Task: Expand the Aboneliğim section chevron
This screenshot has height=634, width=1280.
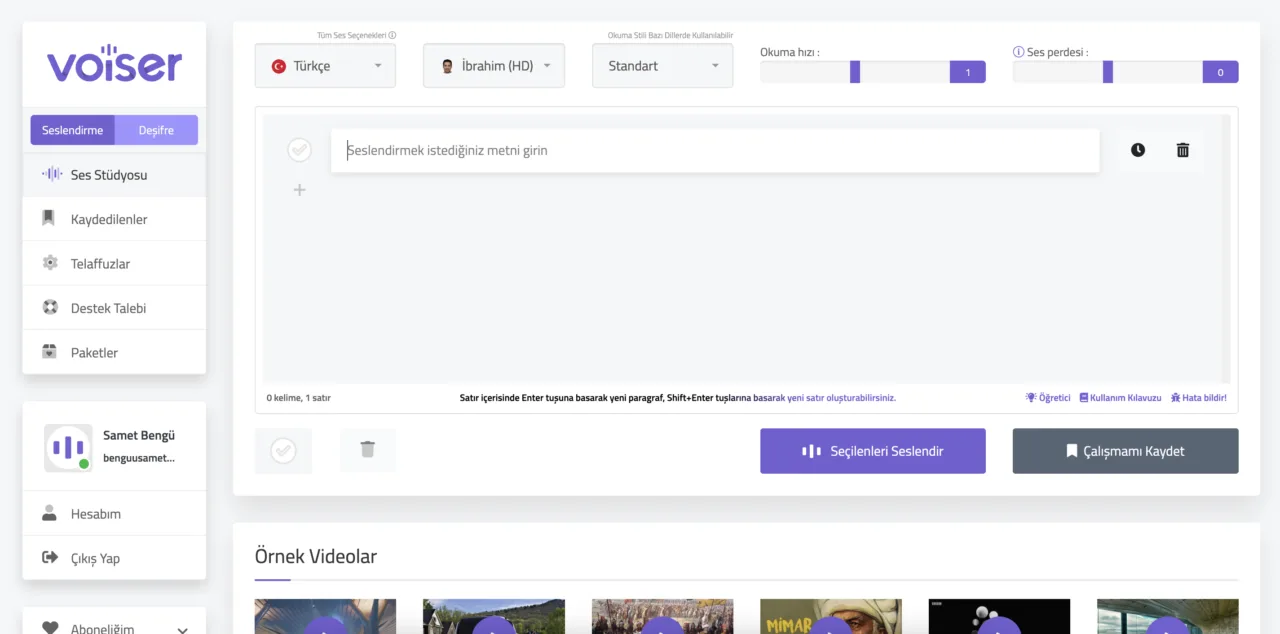Action: (182, 630)
